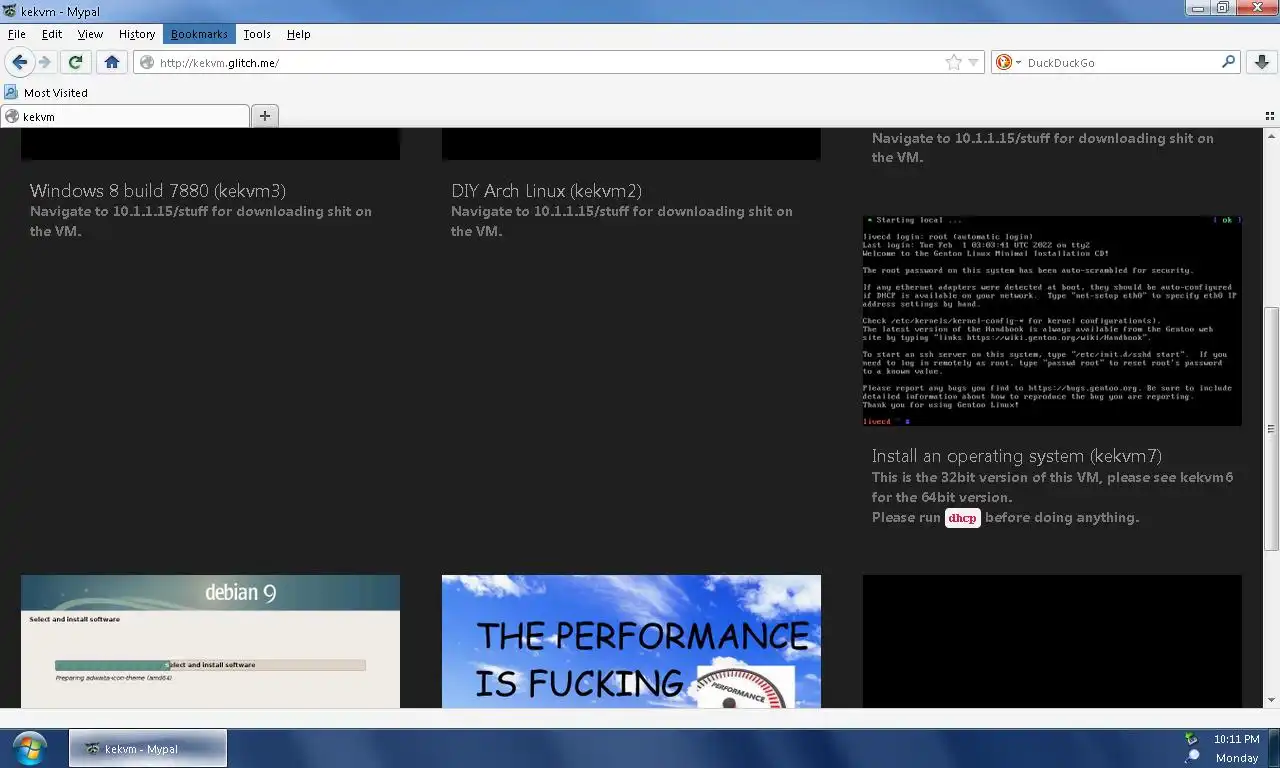The image size is (1280, 768).
Task: Select the kekvm tab
Action: click(125, 116)
